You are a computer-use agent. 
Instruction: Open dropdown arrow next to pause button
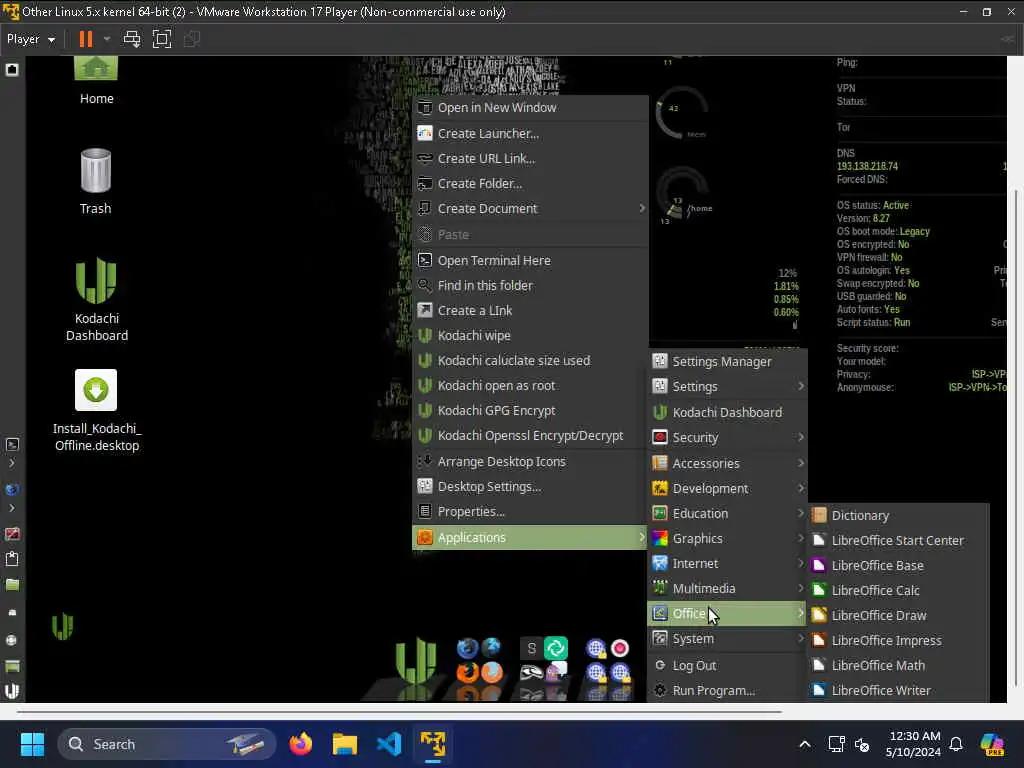(x=106, y=39)
